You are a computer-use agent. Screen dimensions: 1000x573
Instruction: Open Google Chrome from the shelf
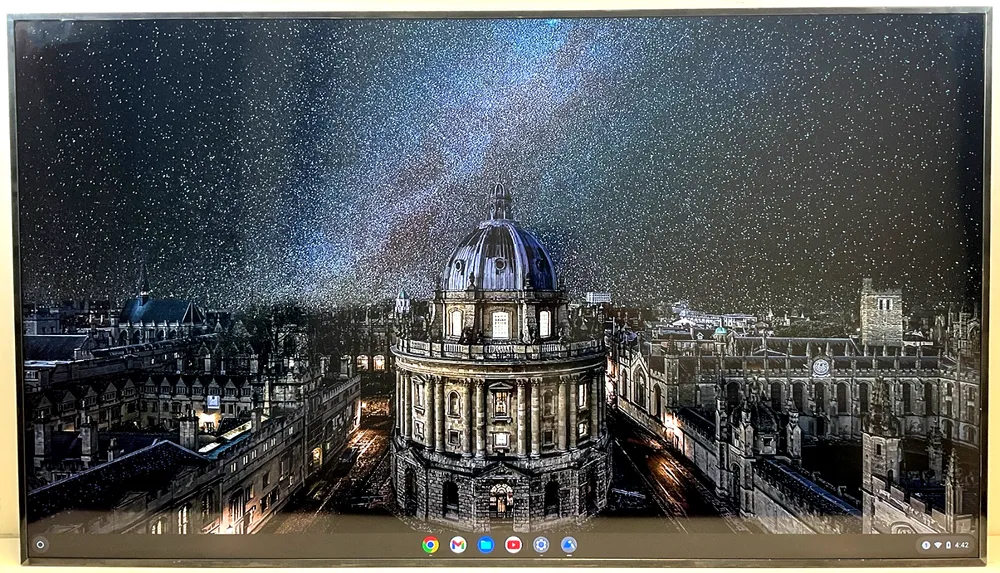(x=430, y=544)
